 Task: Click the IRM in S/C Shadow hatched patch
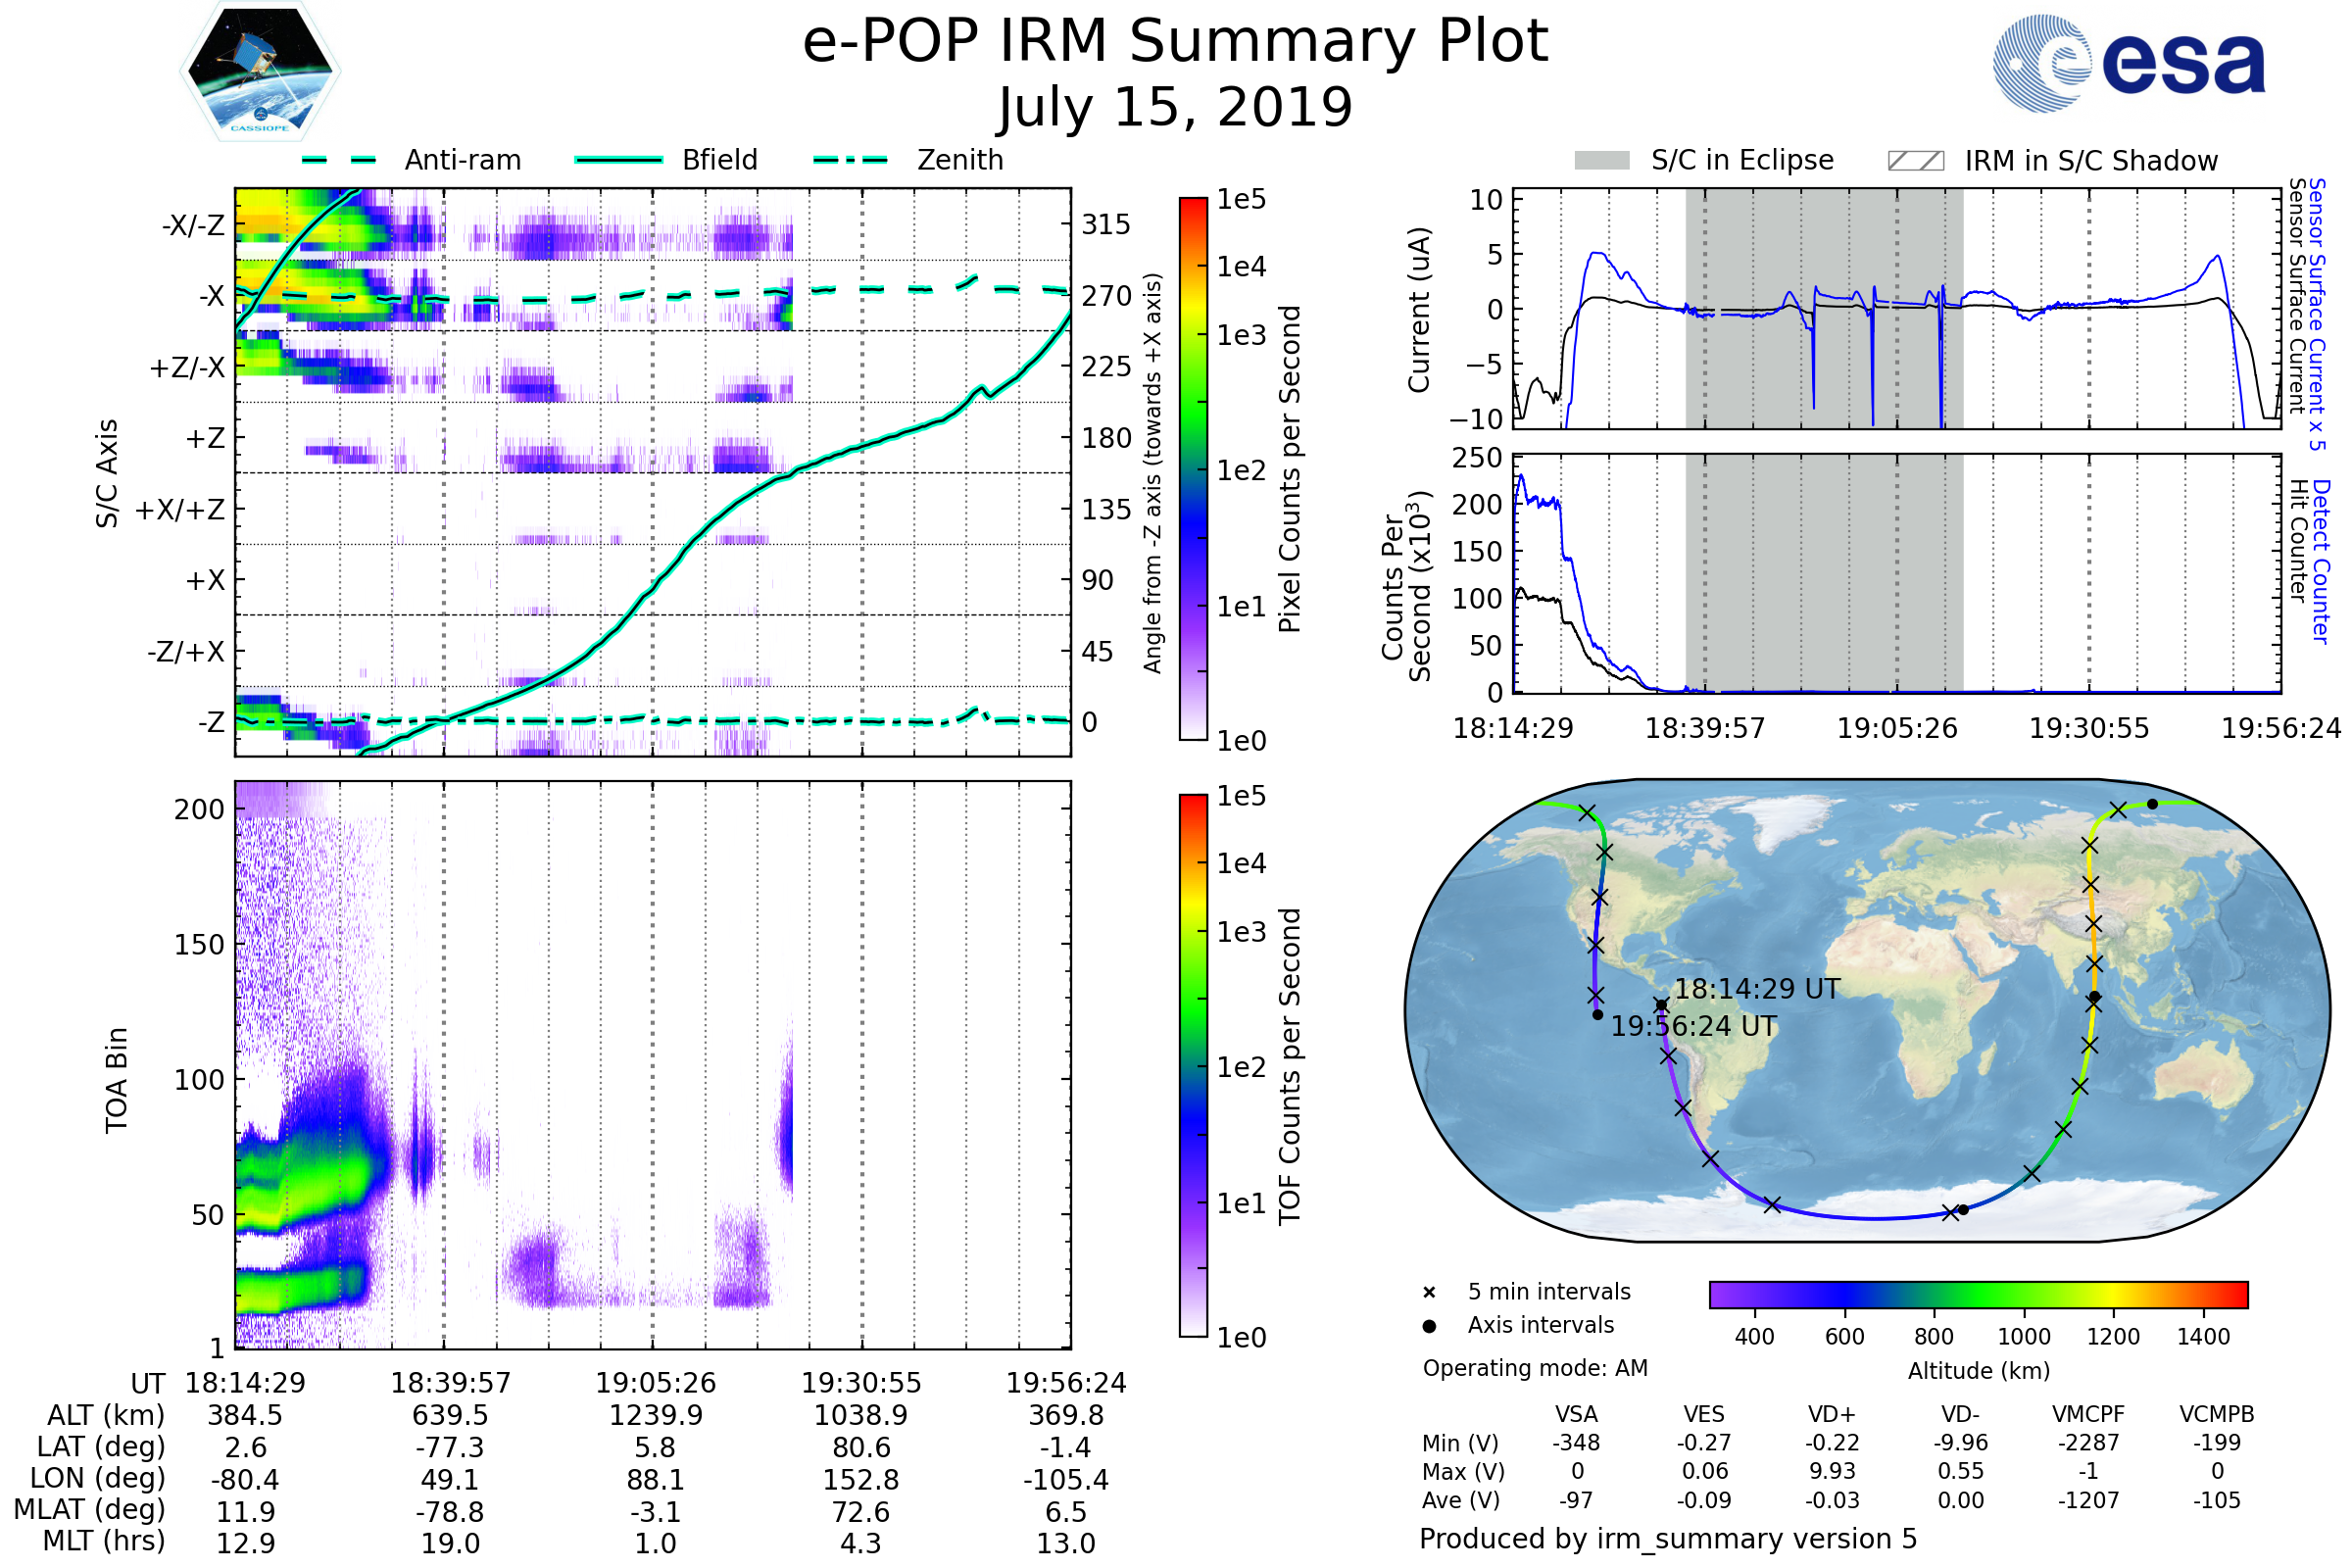(1915, 161)
